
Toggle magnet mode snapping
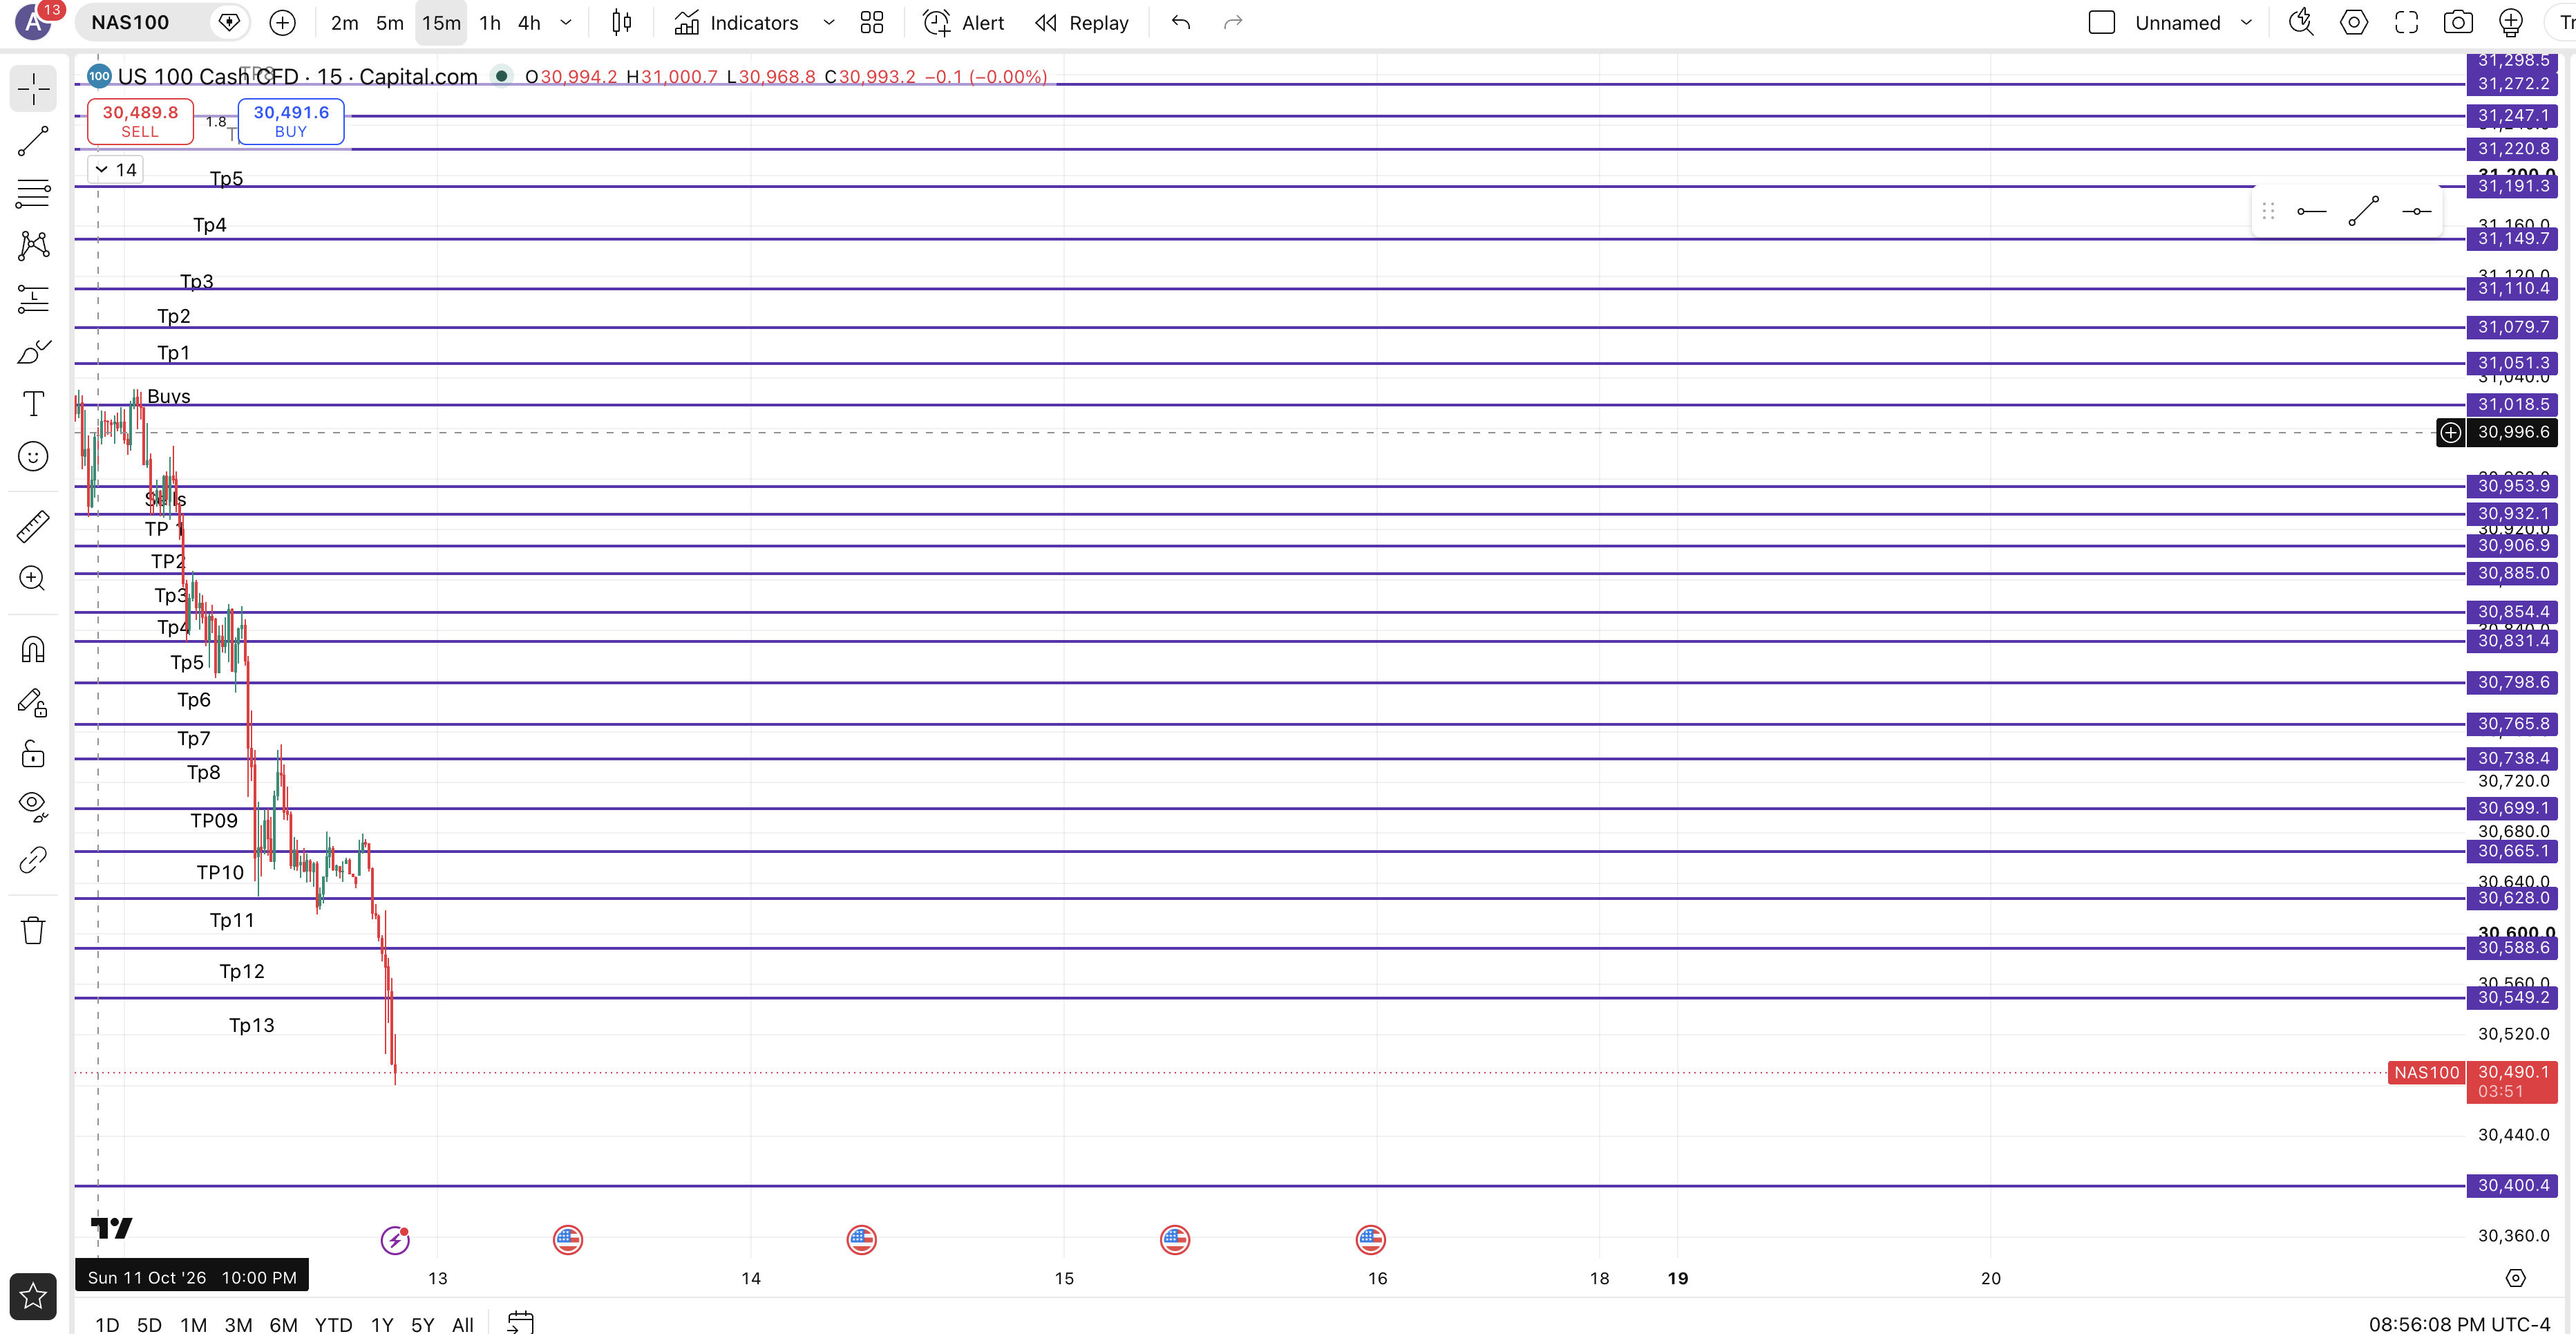click(33, 650)
